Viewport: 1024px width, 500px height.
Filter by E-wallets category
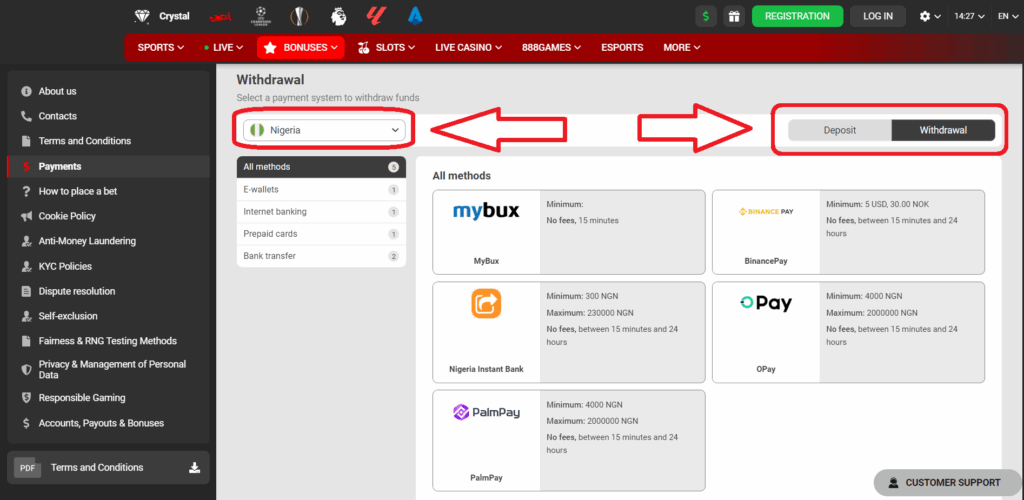[321, 189]
